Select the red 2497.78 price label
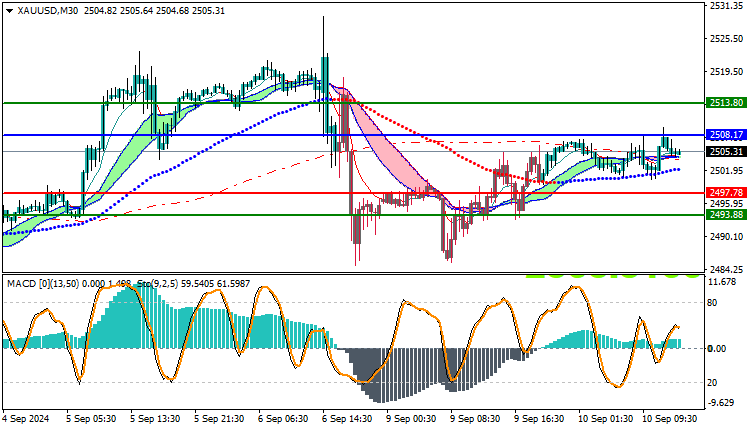Viewport: 750px width, 430px height. [726, 193]
